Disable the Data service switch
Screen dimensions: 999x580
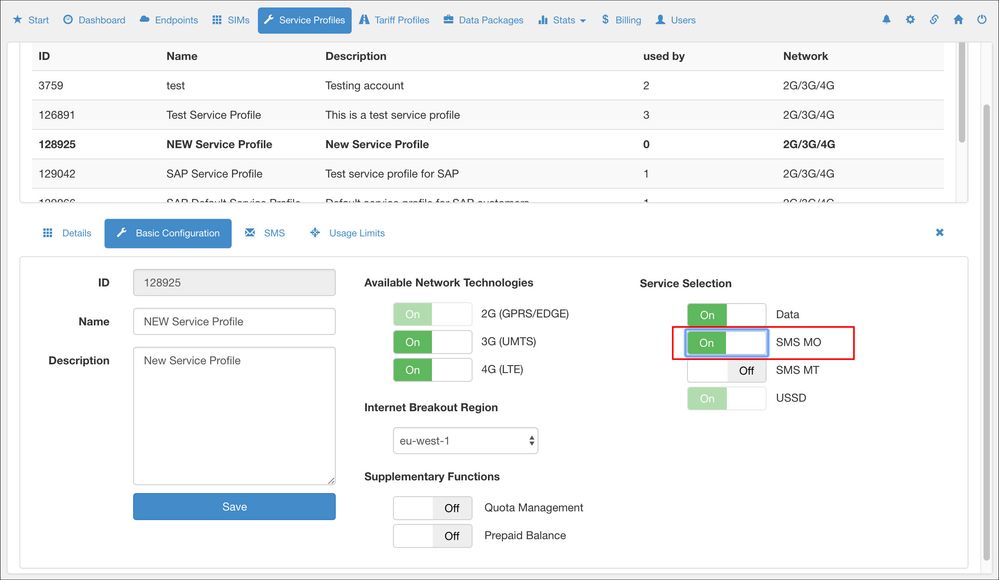(x=726, y=315)
